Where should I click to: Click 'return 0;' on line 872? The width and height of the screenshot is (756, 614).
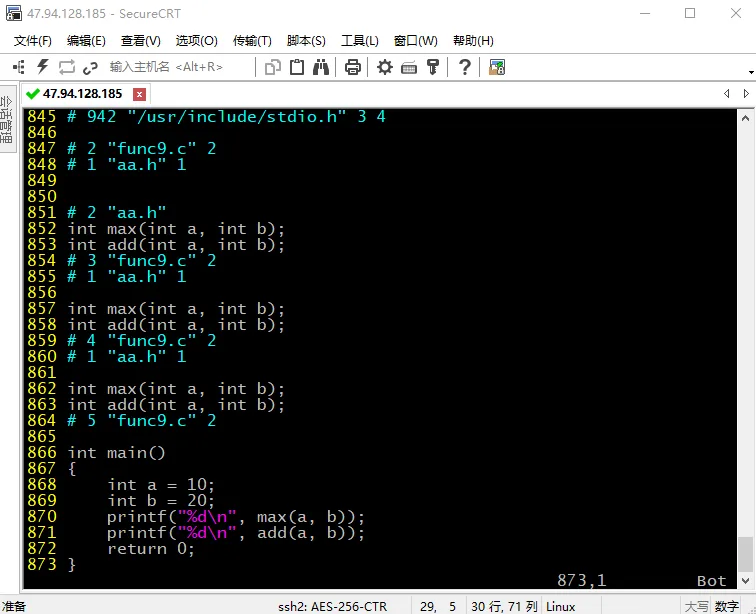[151, 549]
